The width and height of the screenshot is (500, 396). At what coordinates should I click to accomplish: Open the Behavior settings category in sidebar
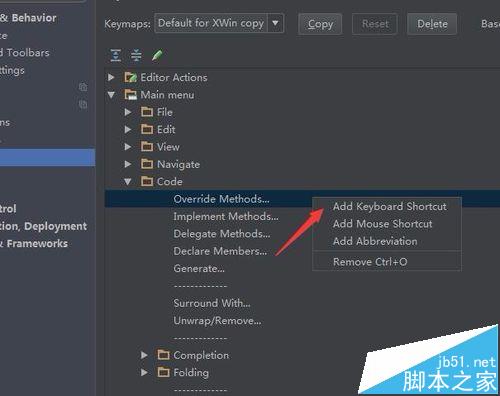[28, 18]
